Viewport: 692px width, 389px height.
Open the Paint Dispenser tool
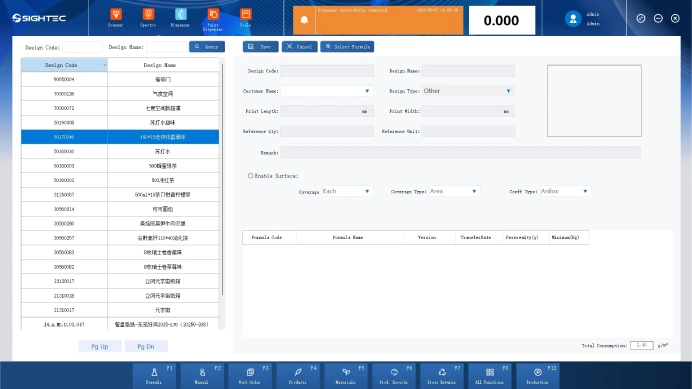click(x=213, y=19)
